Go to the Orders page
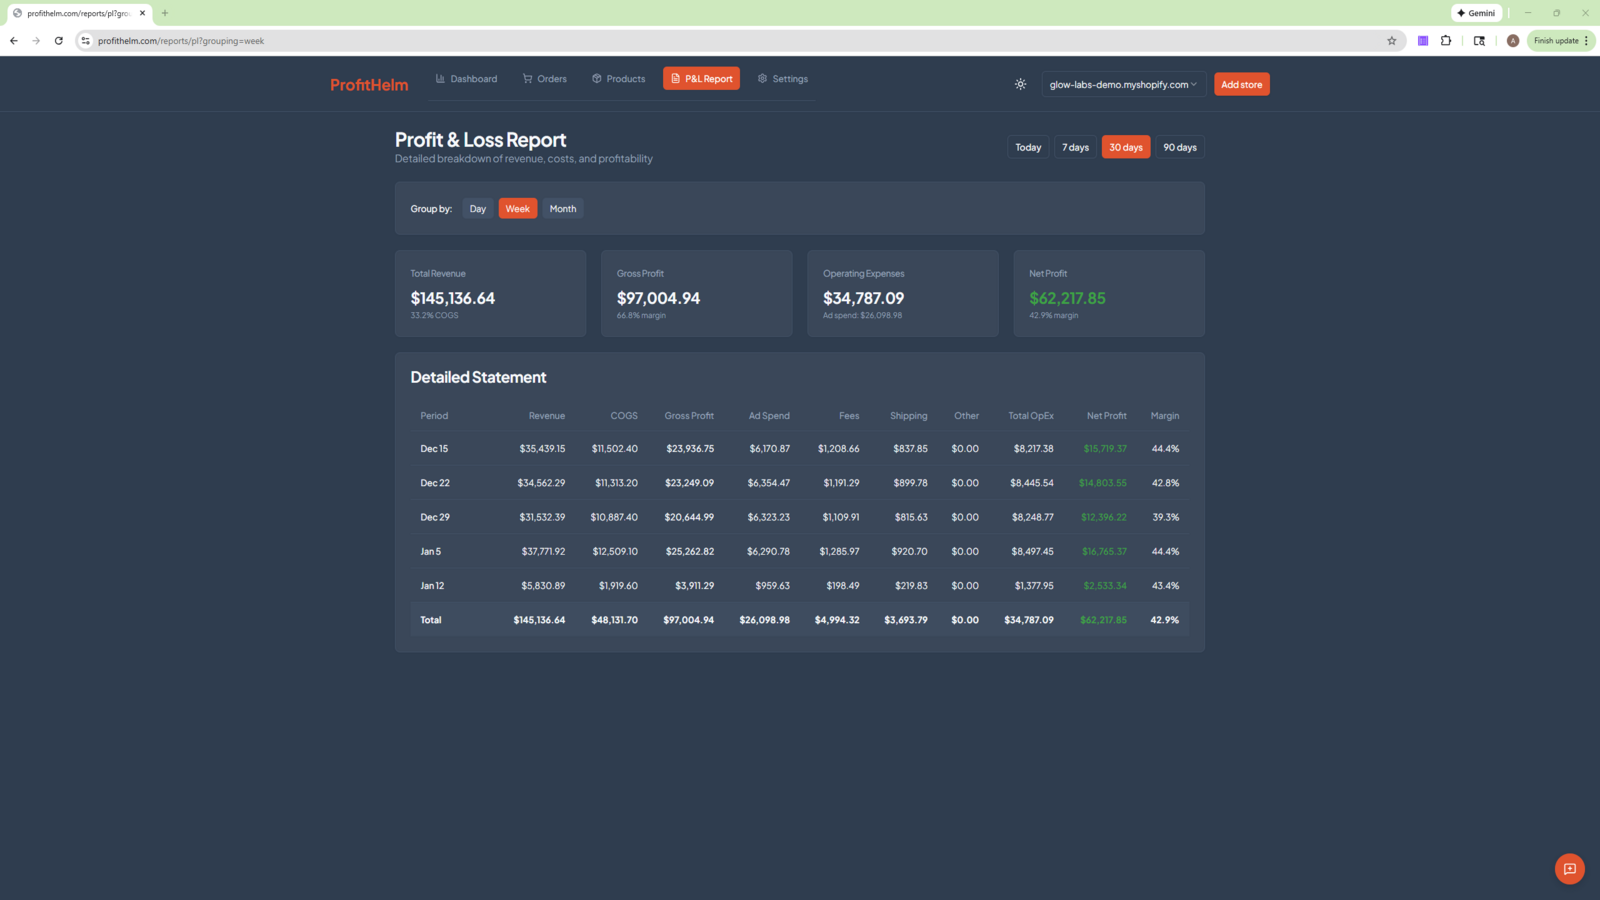The width and height of the screenshot is (1600, 900). point(545,79)
